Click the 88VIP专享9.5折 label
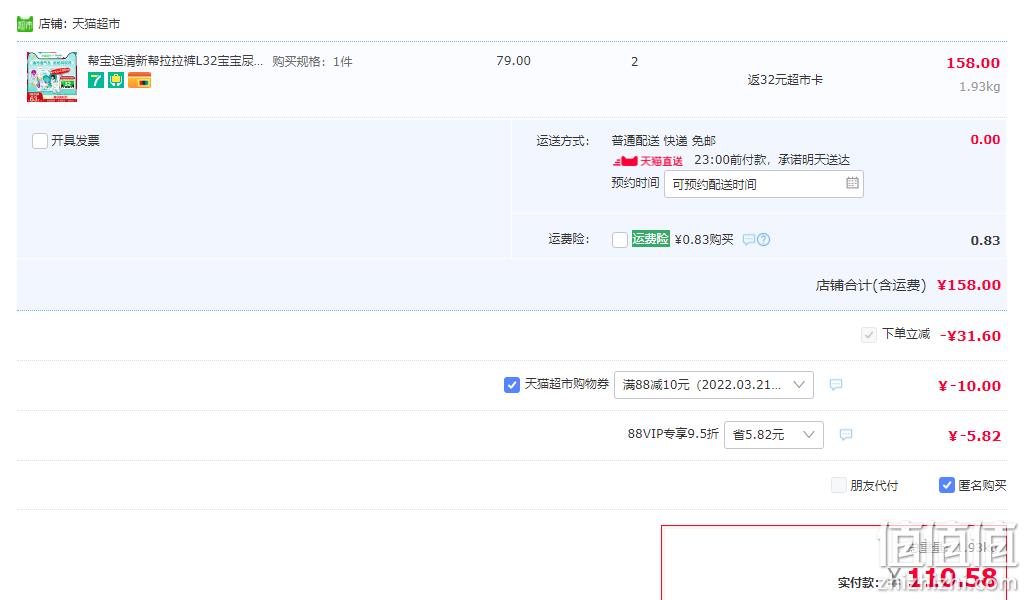This screenshot has height=600, width=1027. [673, 434]
